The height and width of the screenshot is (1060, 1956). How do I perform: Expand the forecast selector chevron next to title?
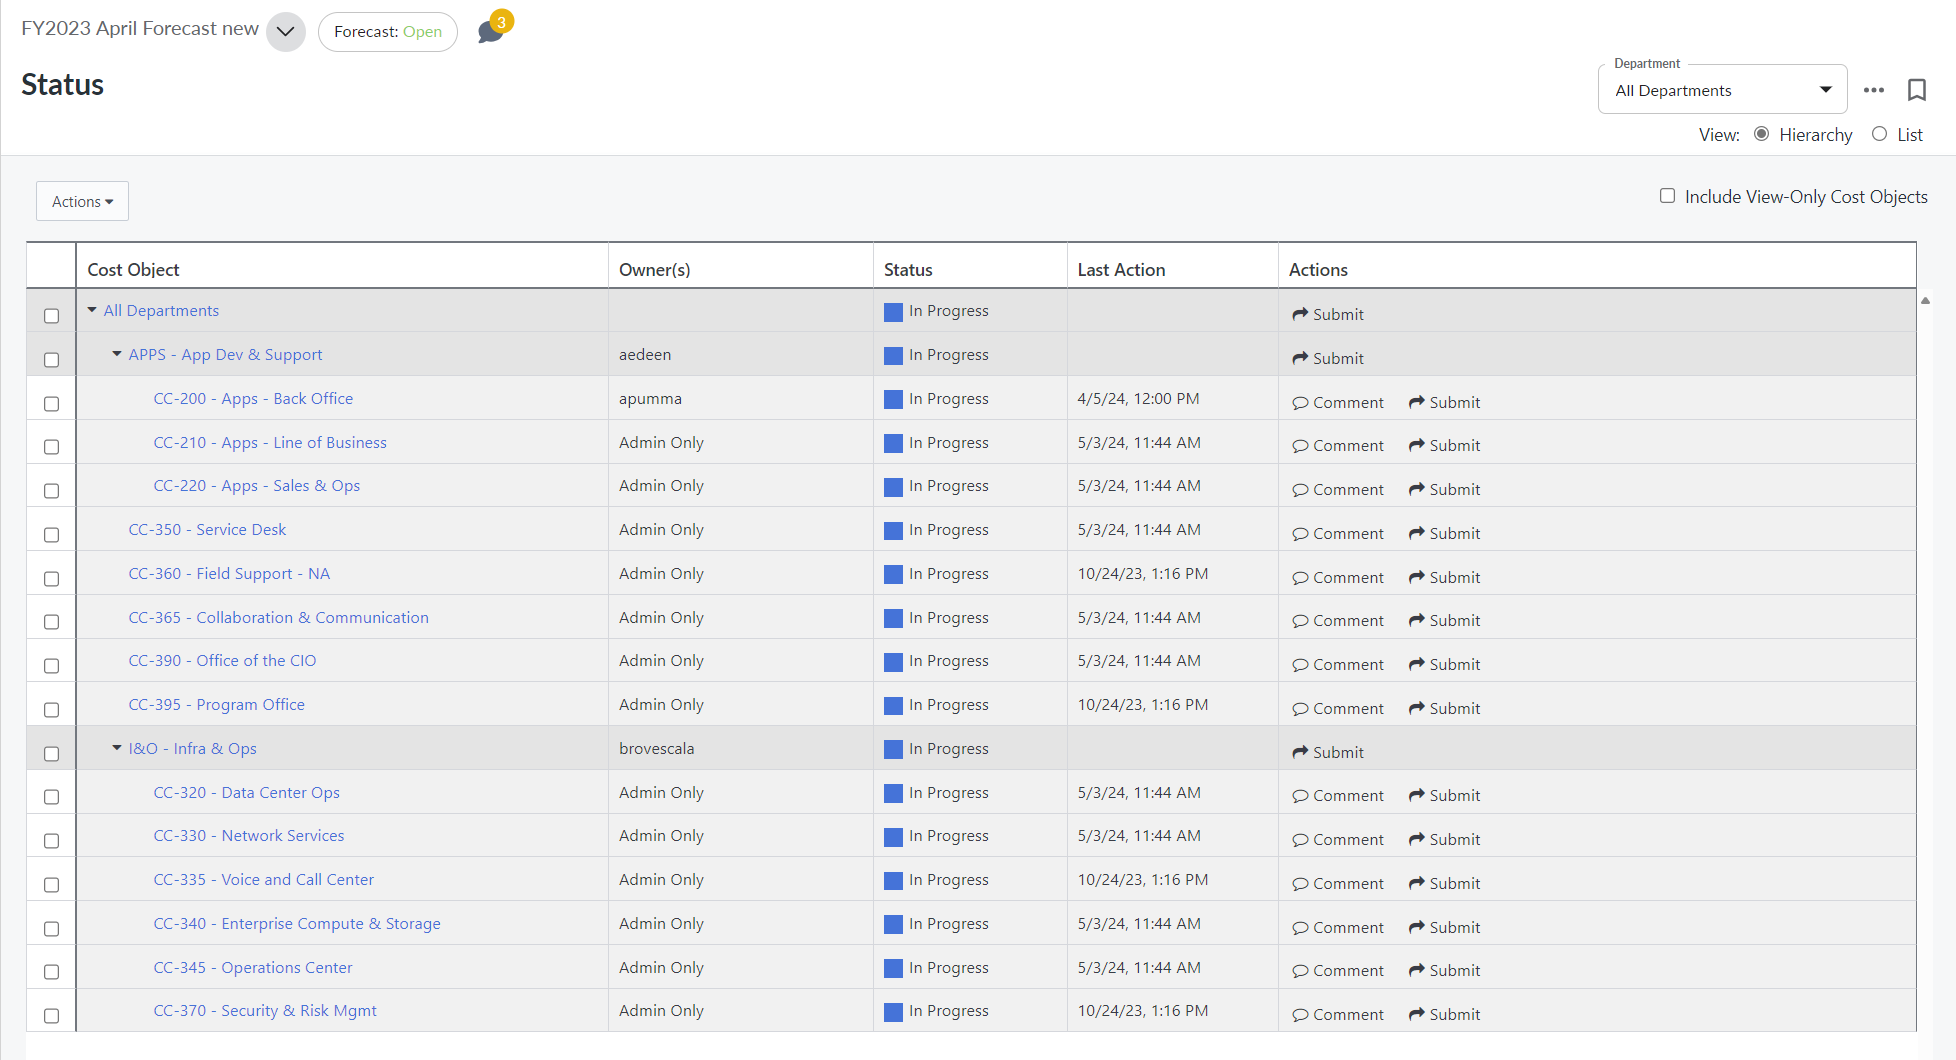[285, 31]
